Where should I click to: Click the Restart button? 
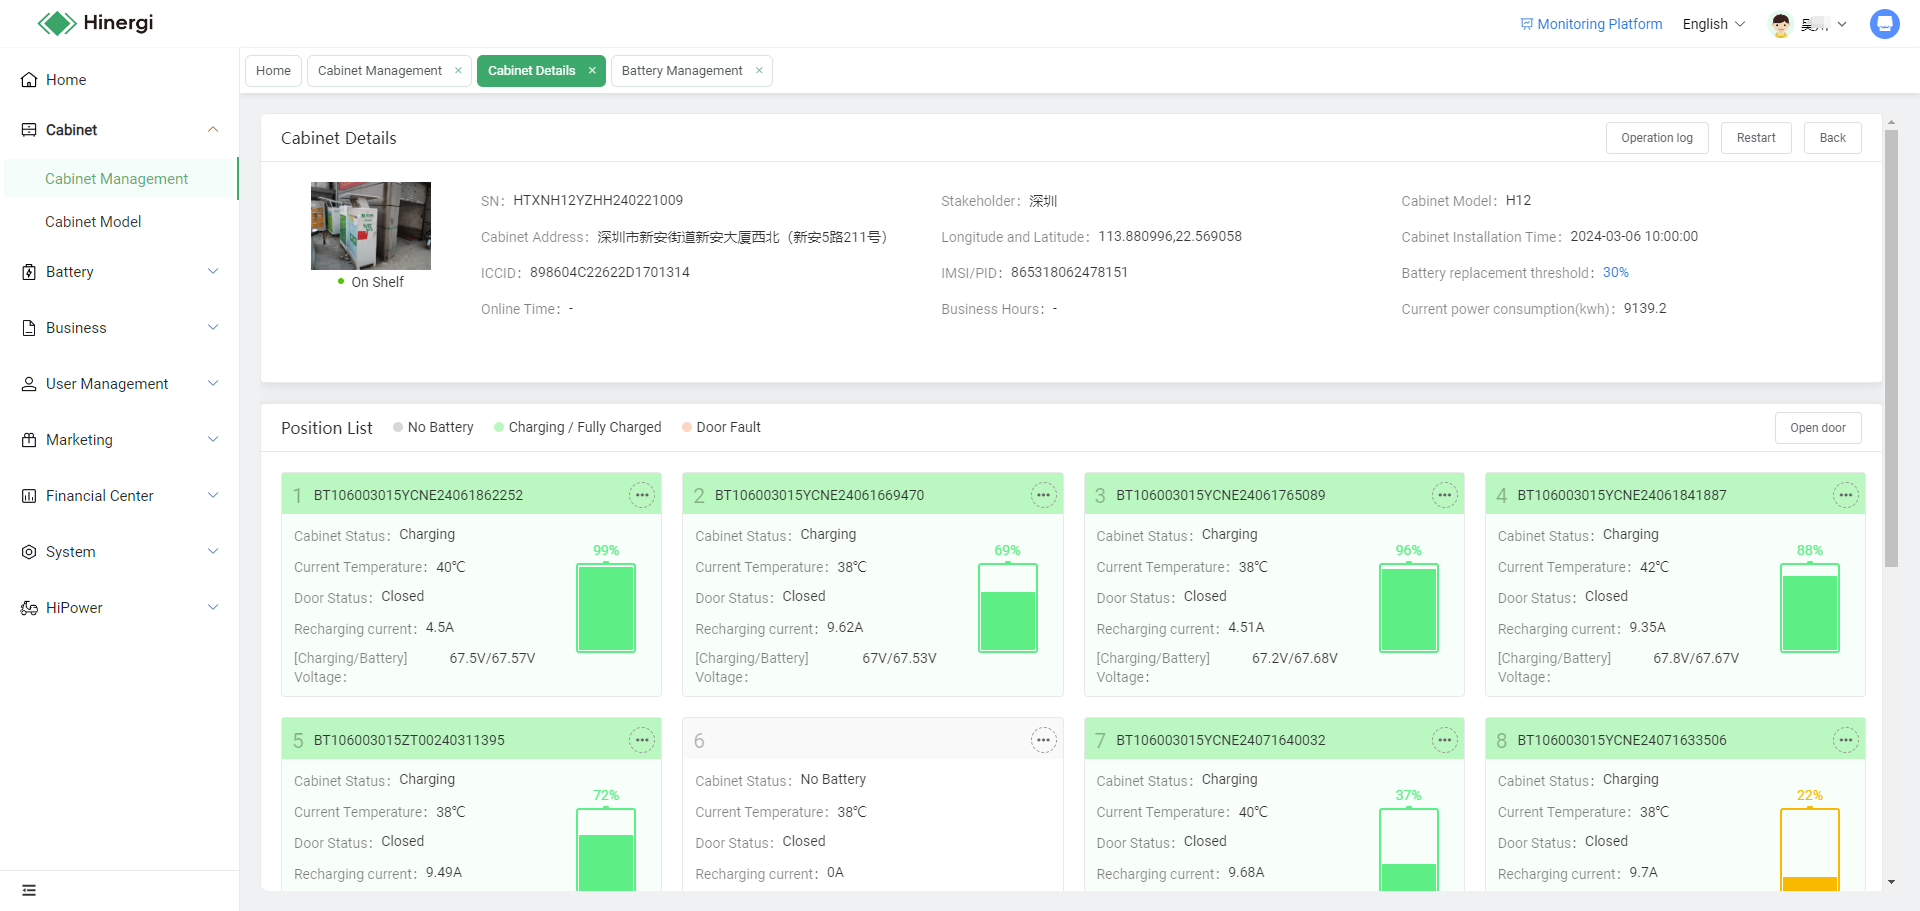(1755, 138)
